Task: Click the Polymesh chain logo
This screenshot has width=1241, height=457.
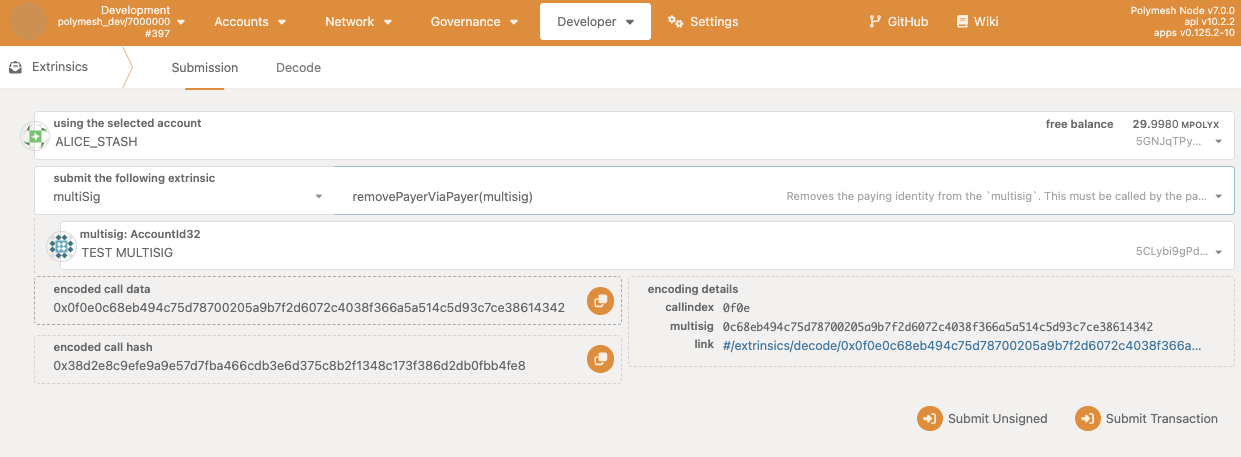Action: tap(28, 21)
